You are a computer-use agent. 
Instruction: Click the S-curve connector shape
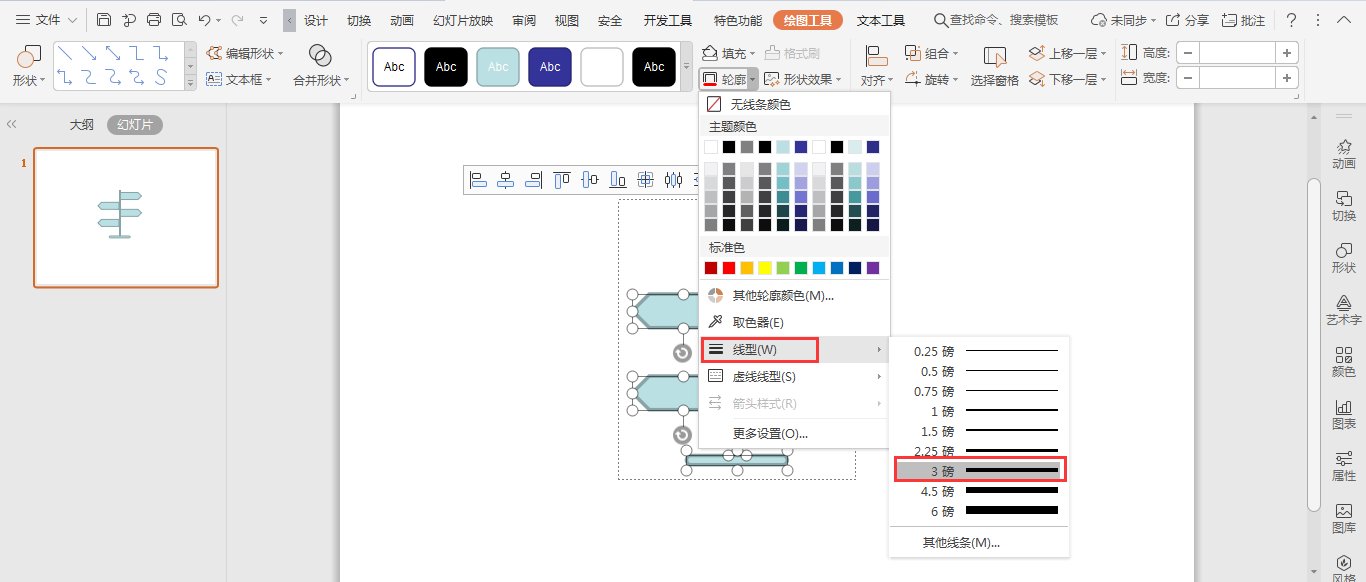coord(161,77)
